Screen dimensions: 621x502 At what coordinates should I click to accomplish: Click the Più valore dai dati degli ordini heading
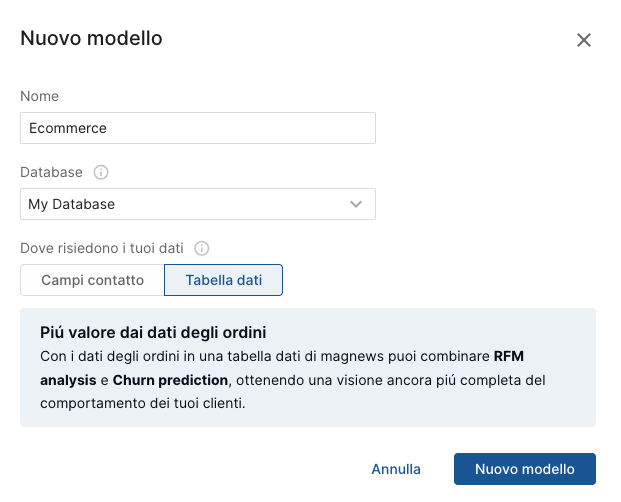[x=153, y=333]
